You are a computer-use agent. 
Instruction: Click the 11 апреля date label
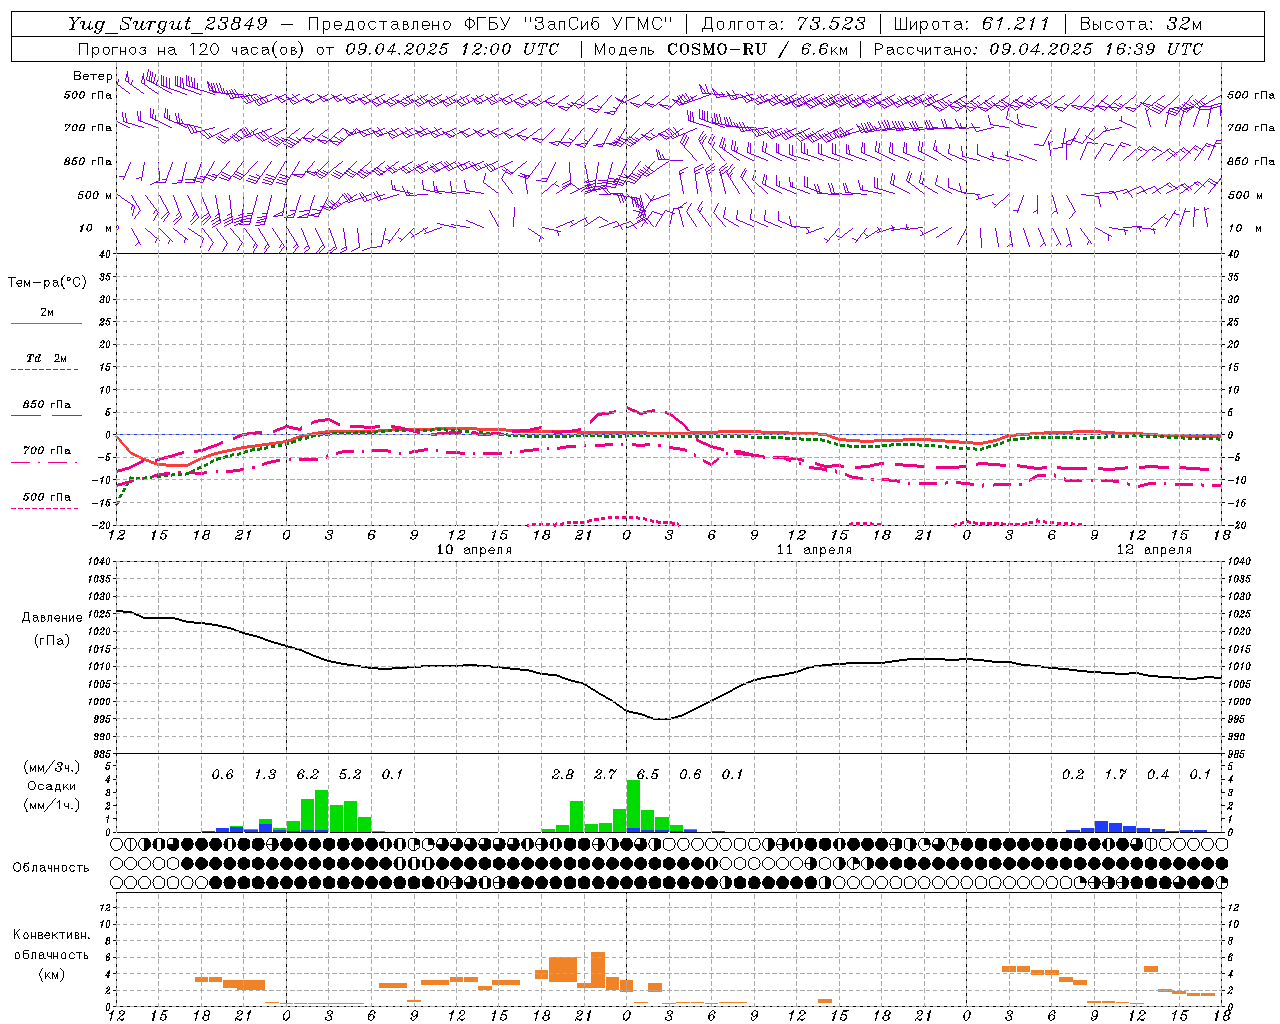(x=814, y=549)
